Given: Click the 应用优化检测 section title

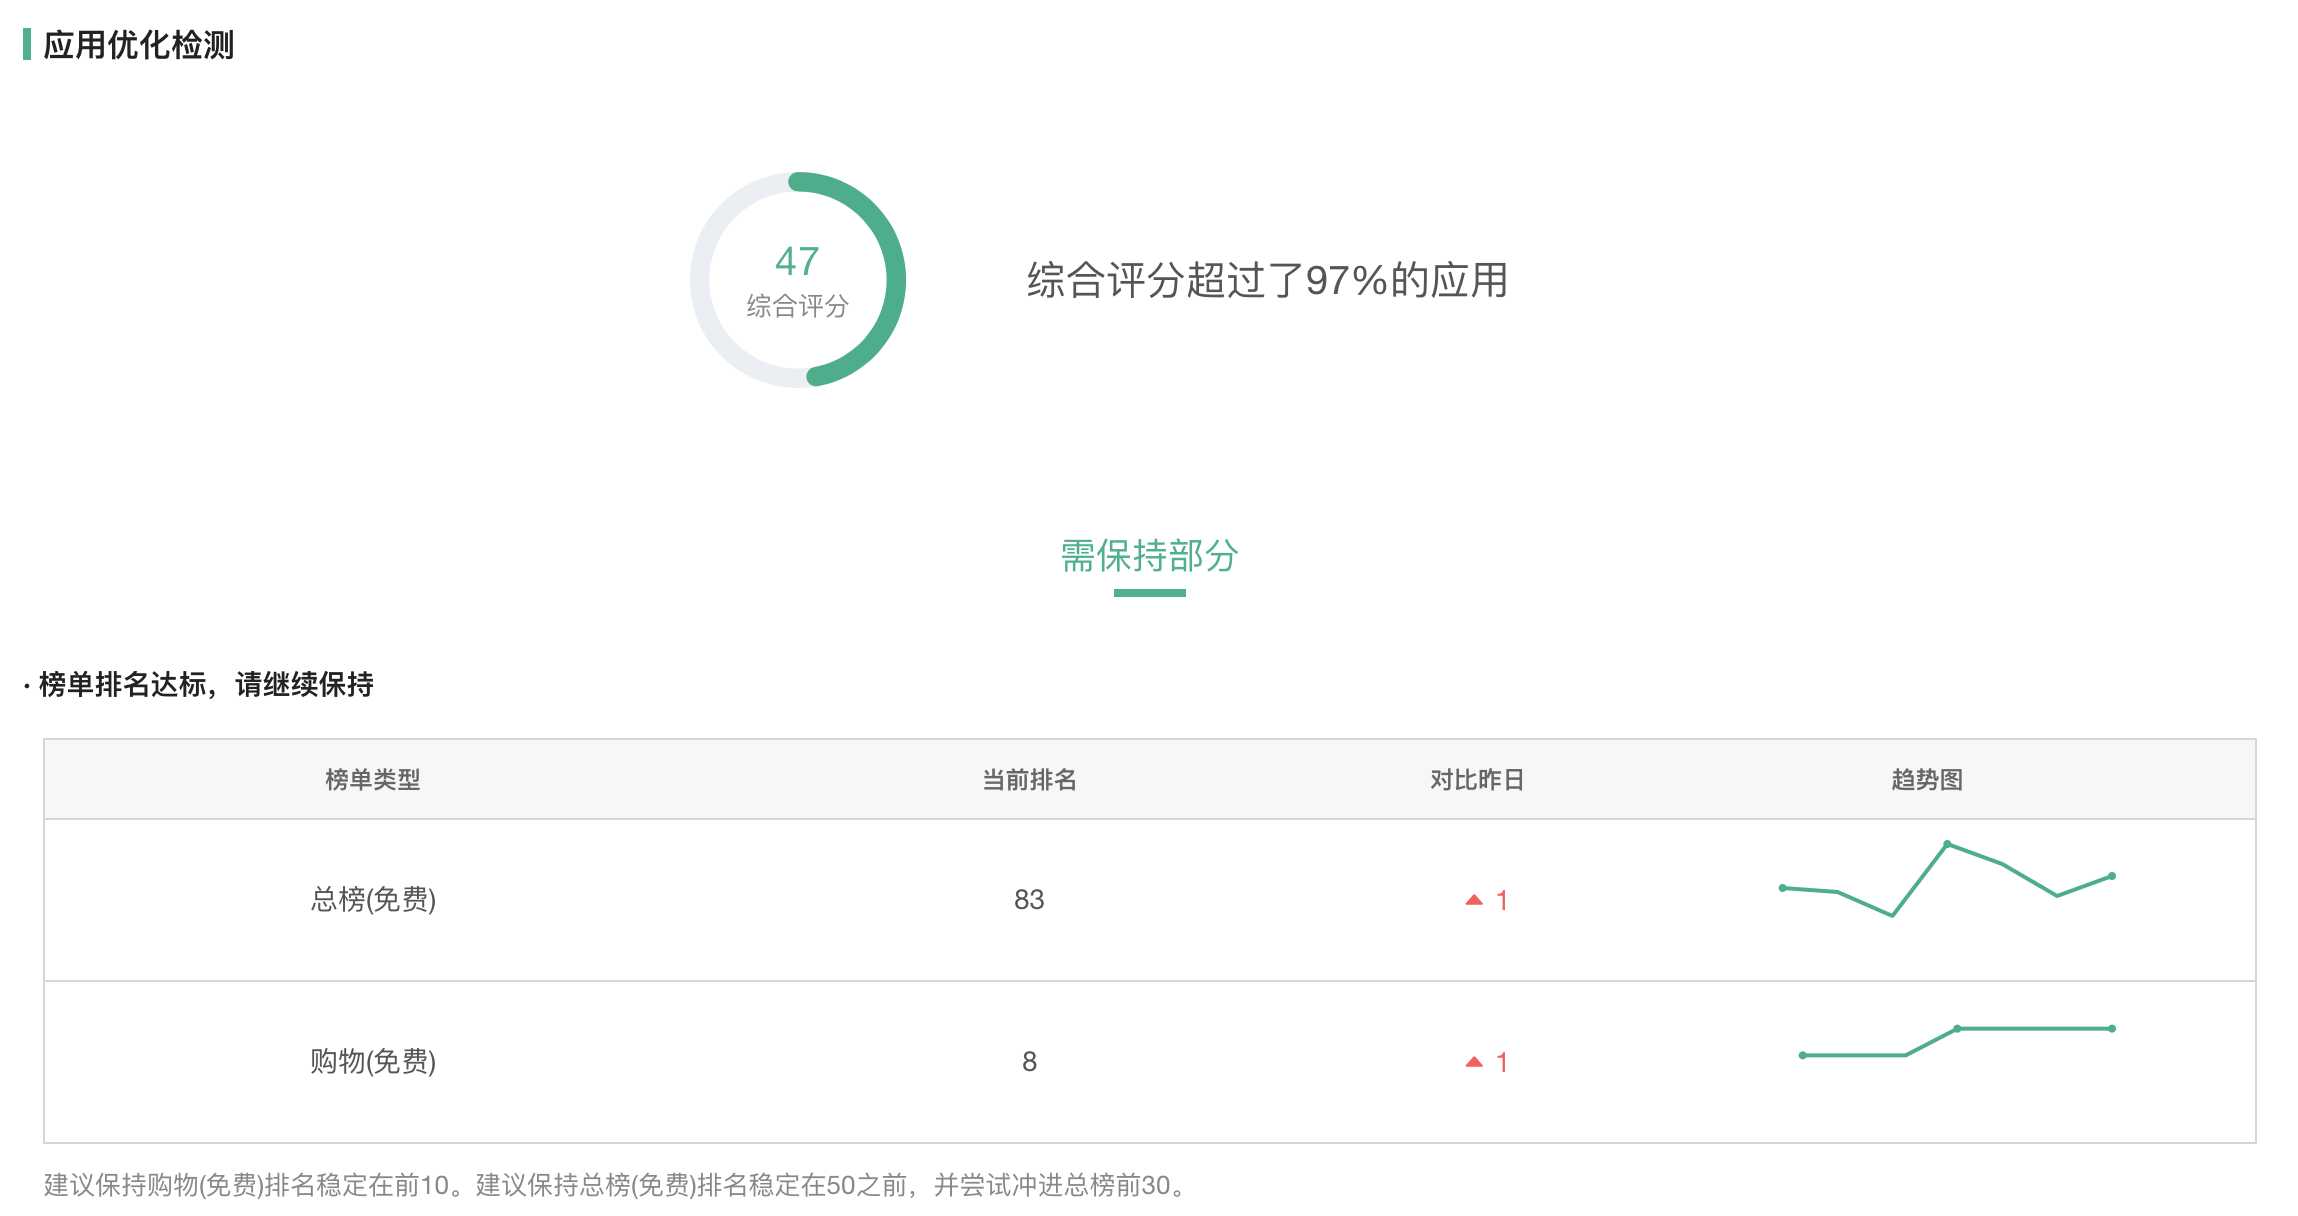Looking at the screenshot, I should click(x=138, y=45).
